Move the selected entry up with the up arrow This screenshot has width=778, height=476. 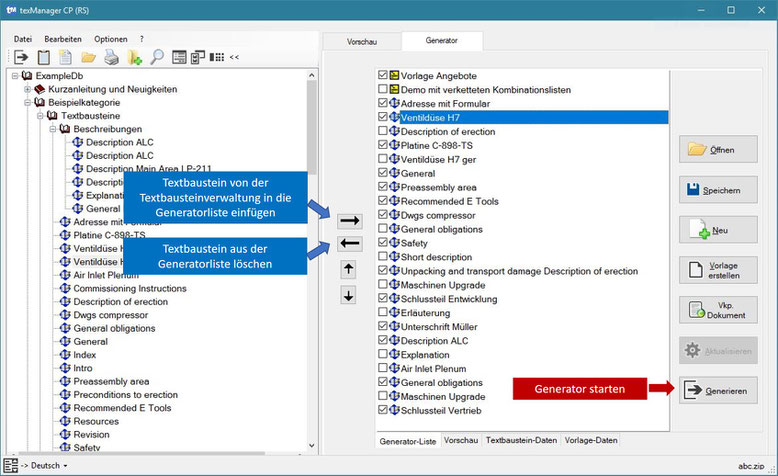coord(348,270)
